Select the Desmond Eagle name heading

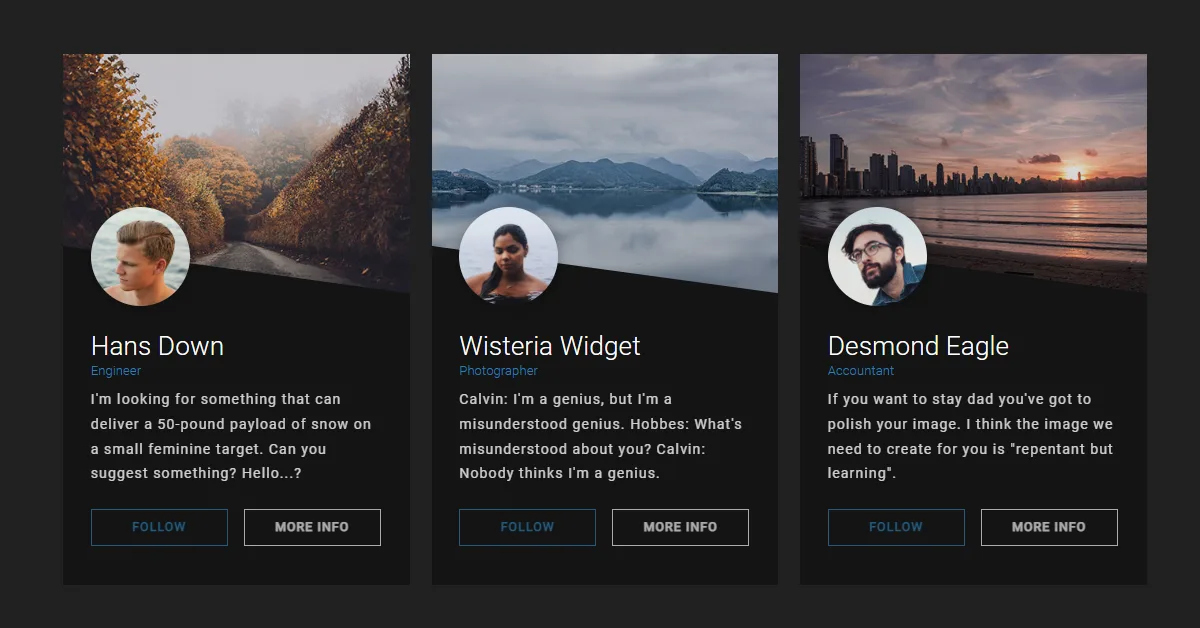coord(918,346)
